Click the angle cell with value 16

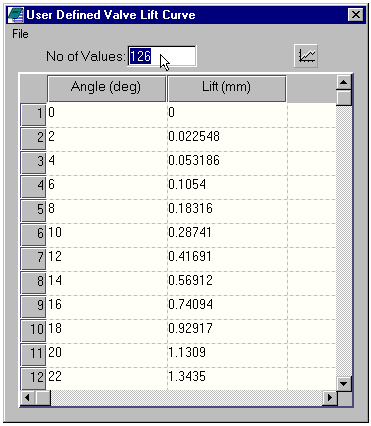coord(107,306)
